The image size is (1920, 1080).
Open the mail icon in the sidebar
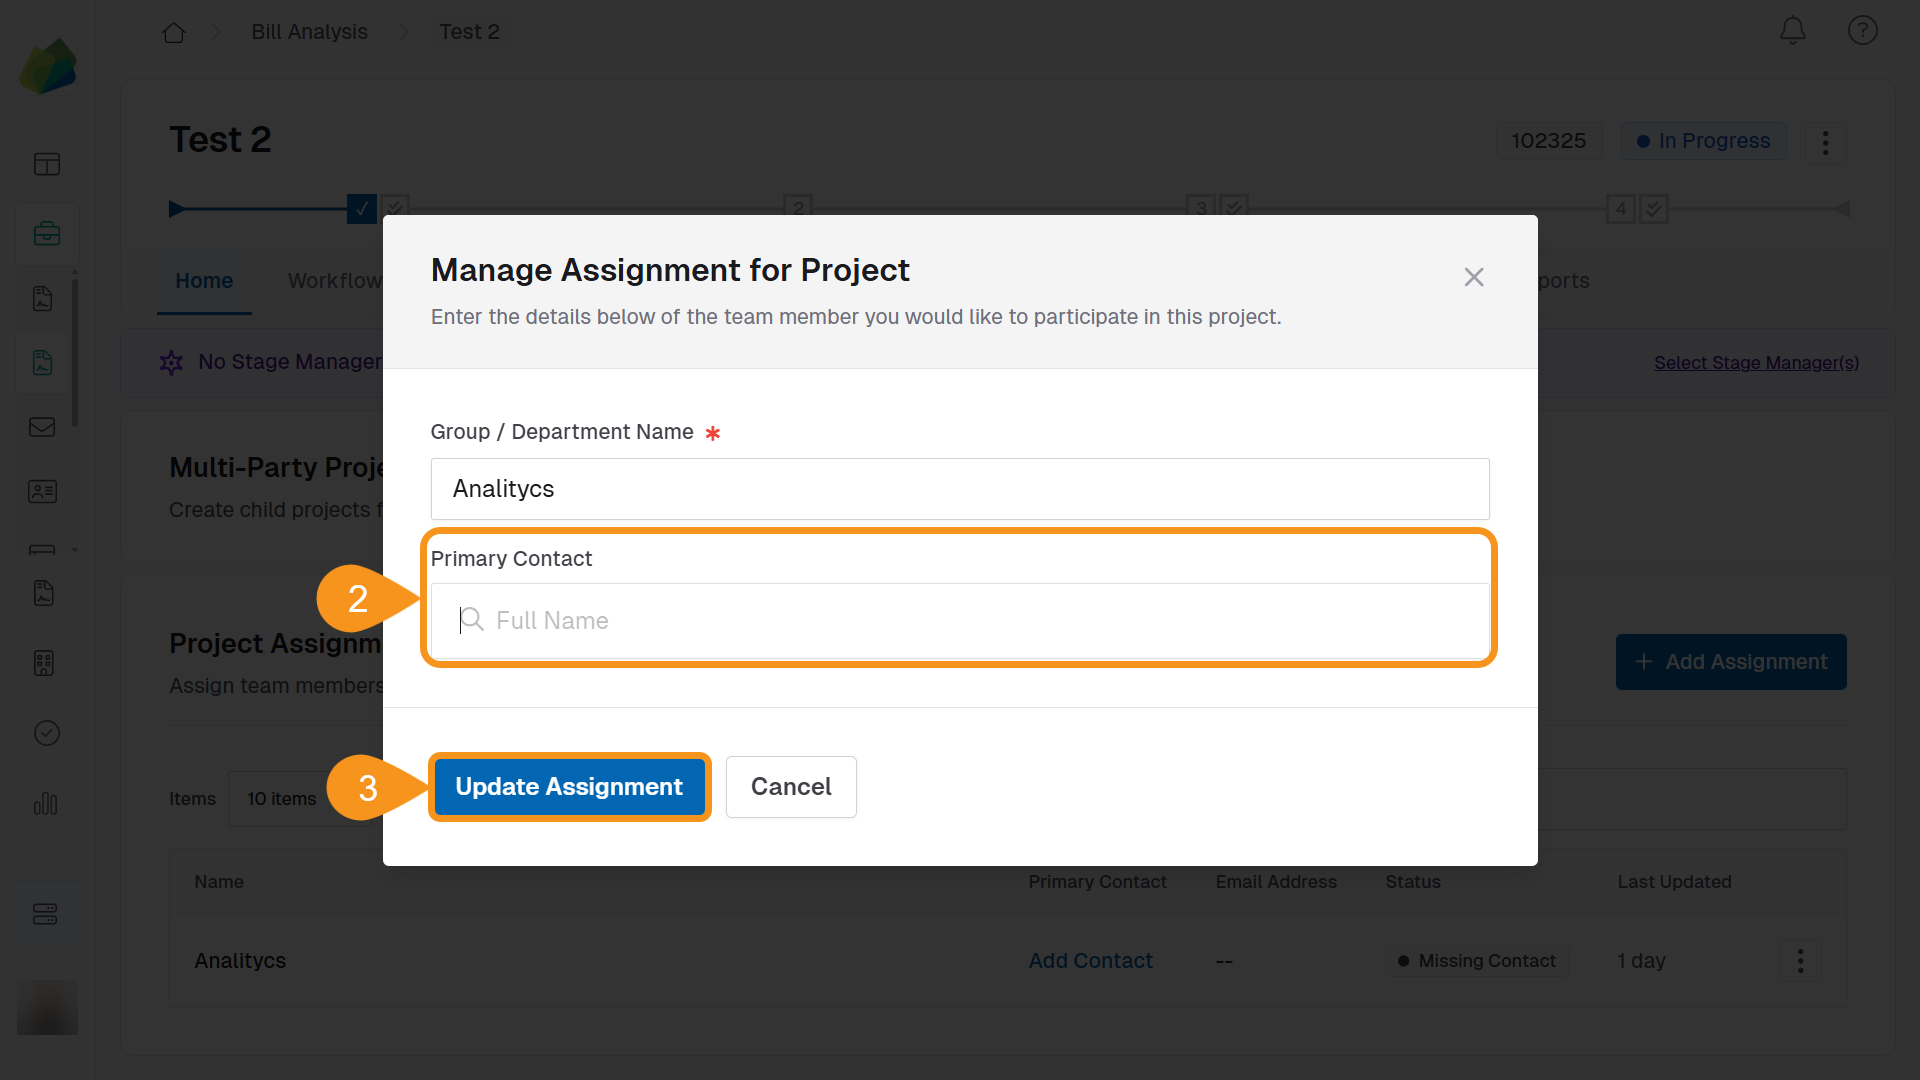click(x=42, y=427)
